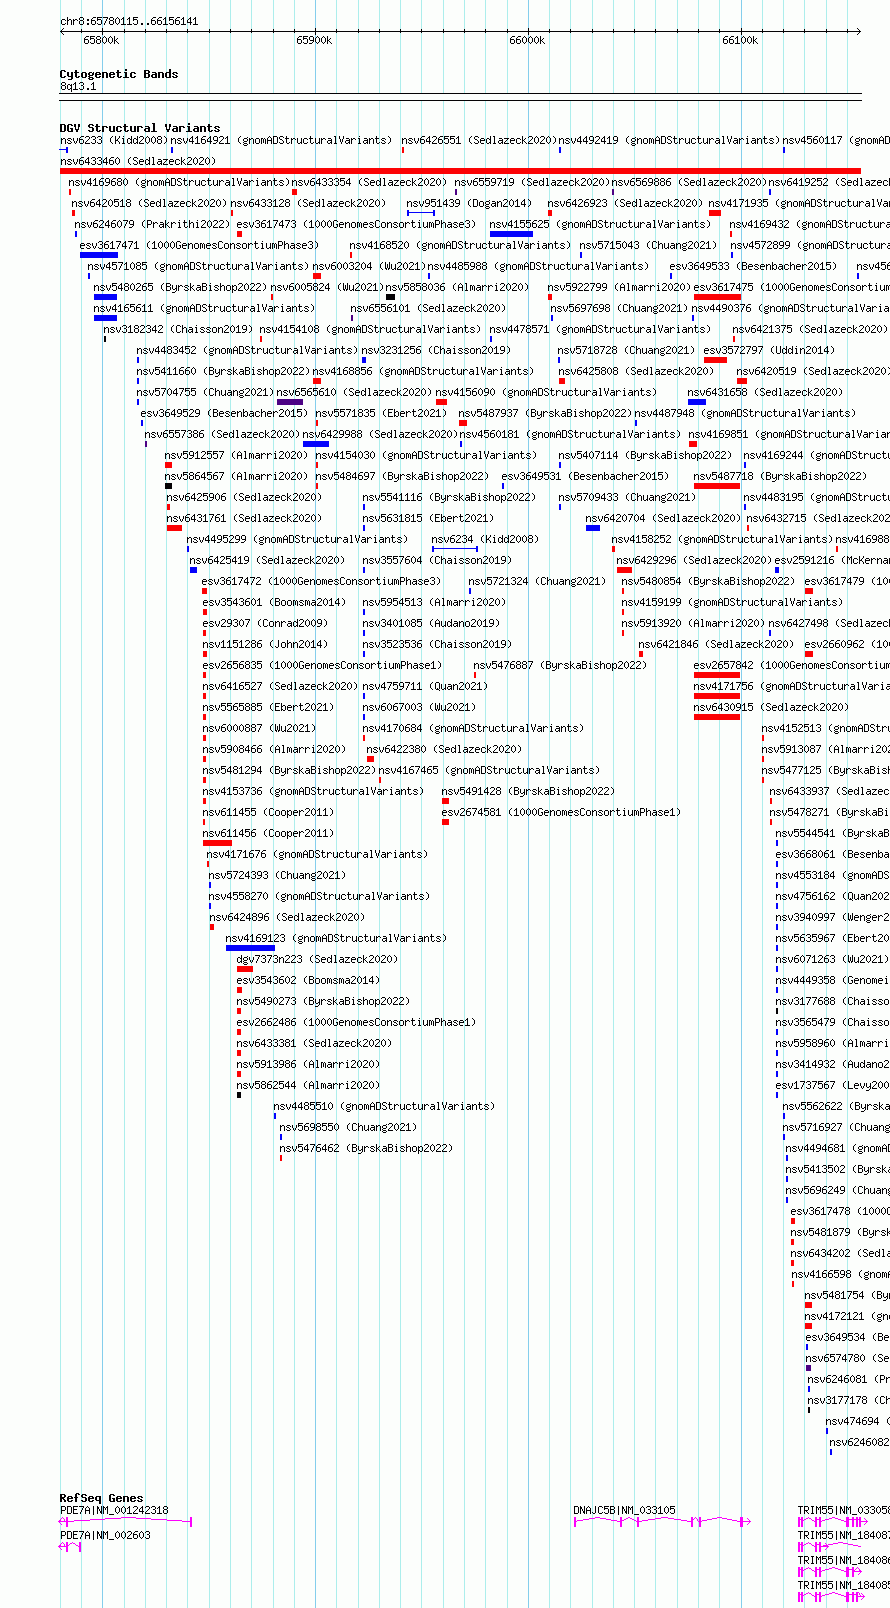
Task: Select label nsv4759711 (Quan2021)
Action: tap(425, 686)
